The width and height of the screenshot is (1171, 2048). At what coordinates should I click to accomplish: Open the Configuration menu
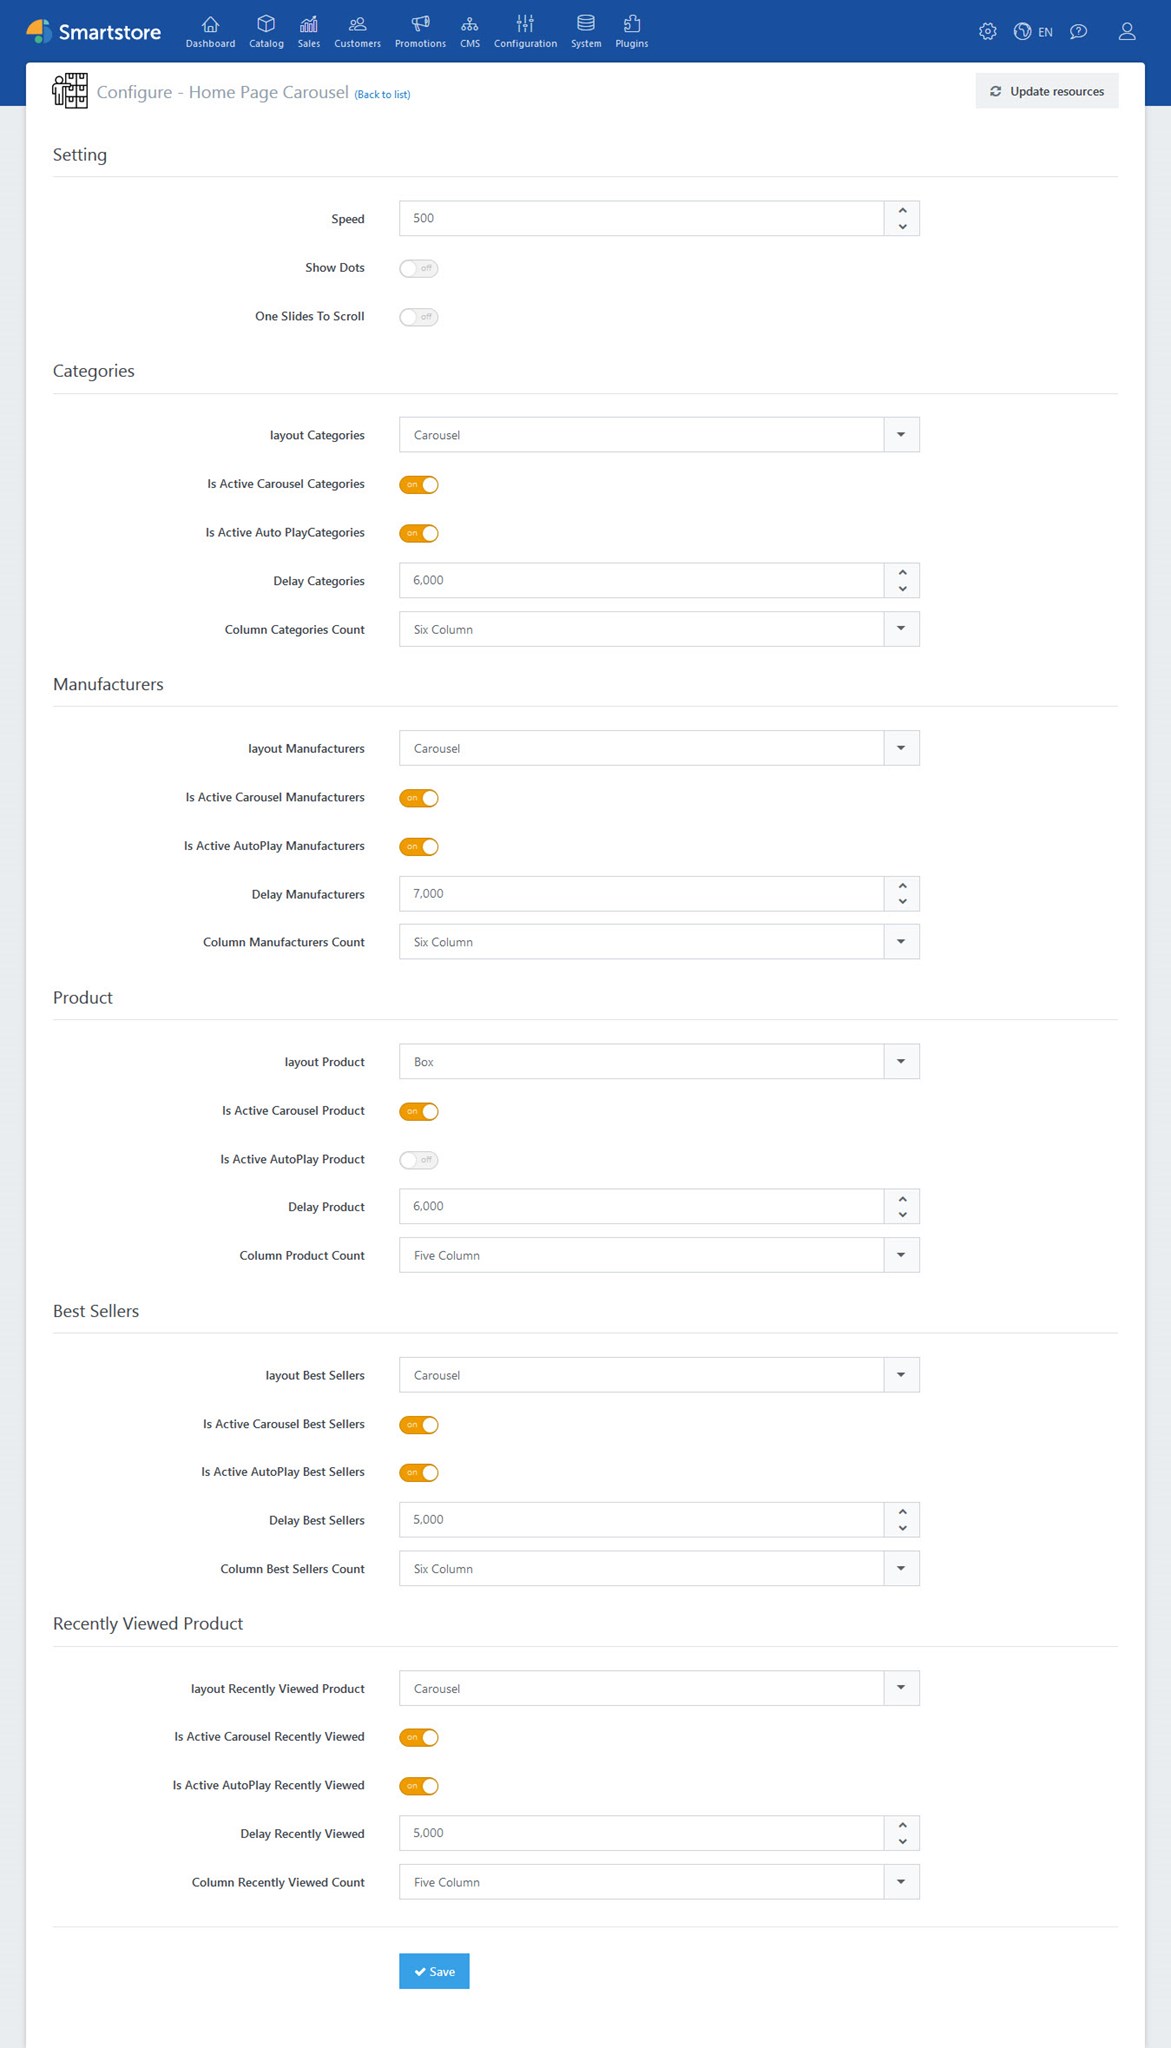[x=525, y=30]
